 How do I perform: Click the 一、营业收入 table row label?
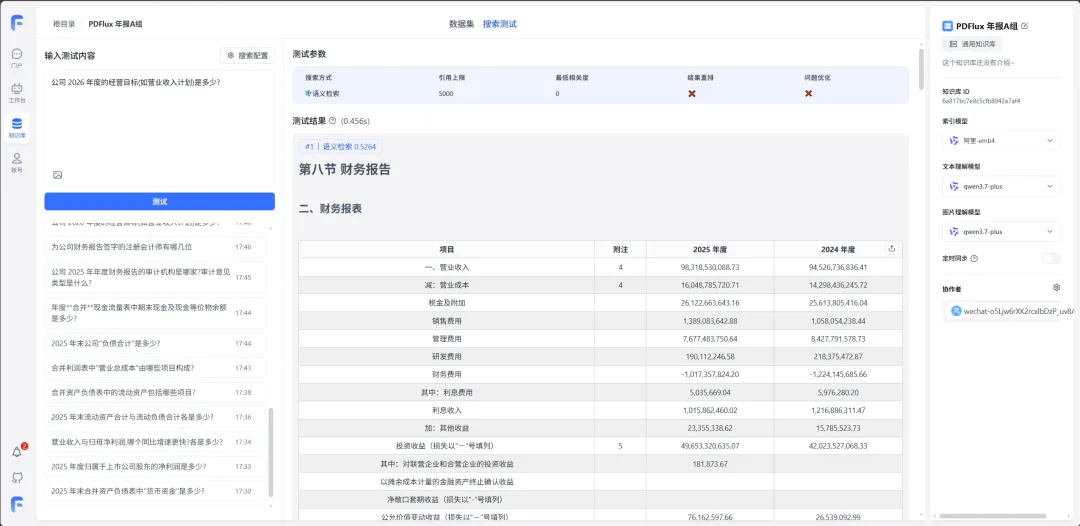(447, 267)
